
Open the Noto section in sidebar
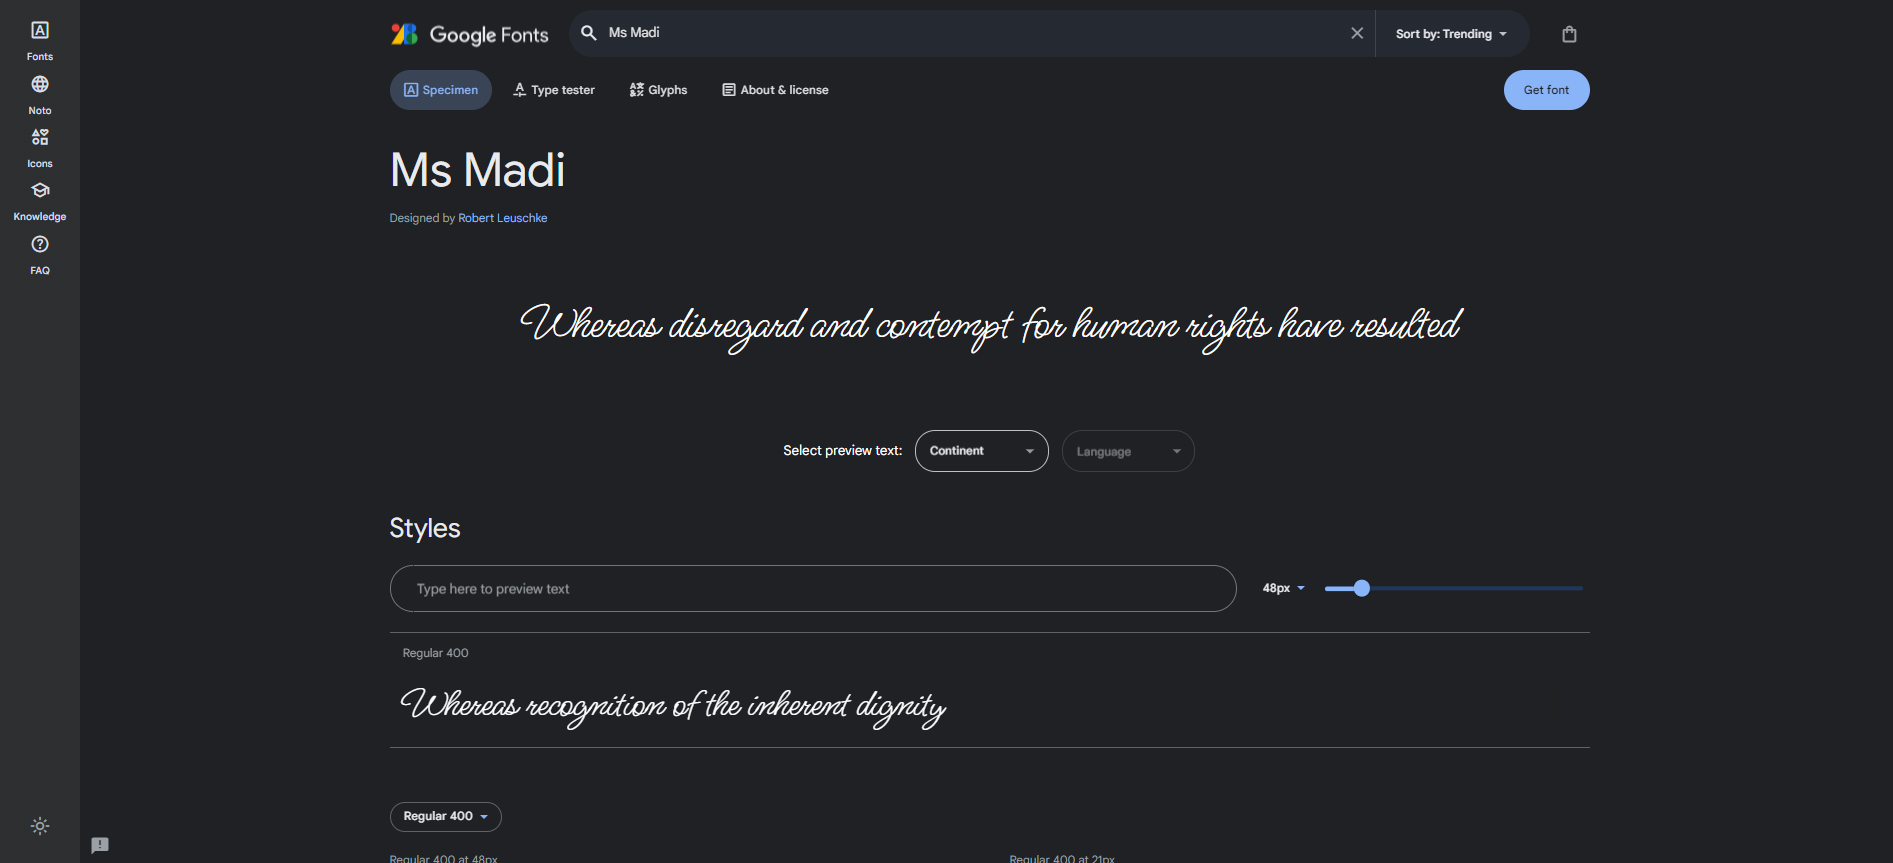[40, 95]
